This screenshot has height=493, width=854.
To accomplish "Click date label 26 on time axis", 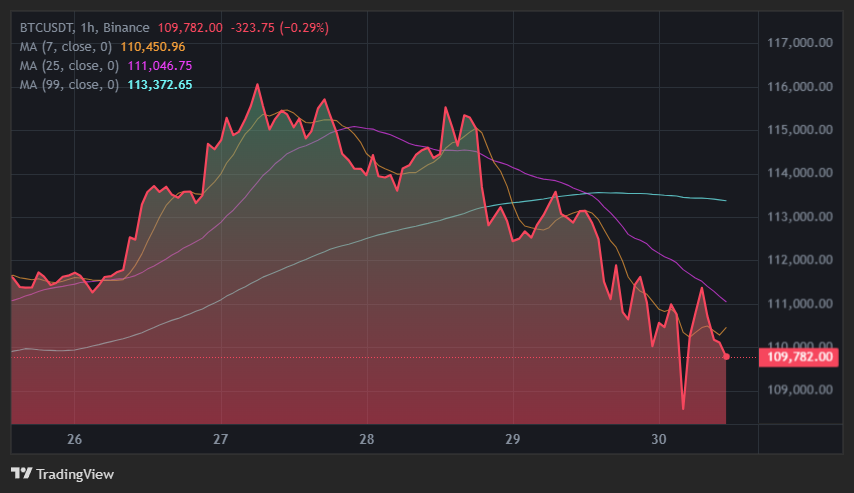I will click(x=74, y=439).
